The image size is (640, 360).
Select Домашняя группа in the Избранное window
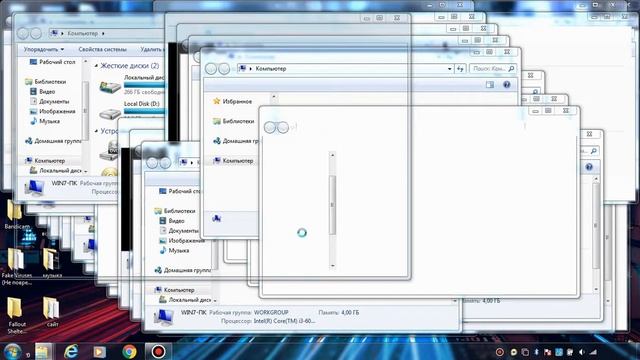point(236,141)
